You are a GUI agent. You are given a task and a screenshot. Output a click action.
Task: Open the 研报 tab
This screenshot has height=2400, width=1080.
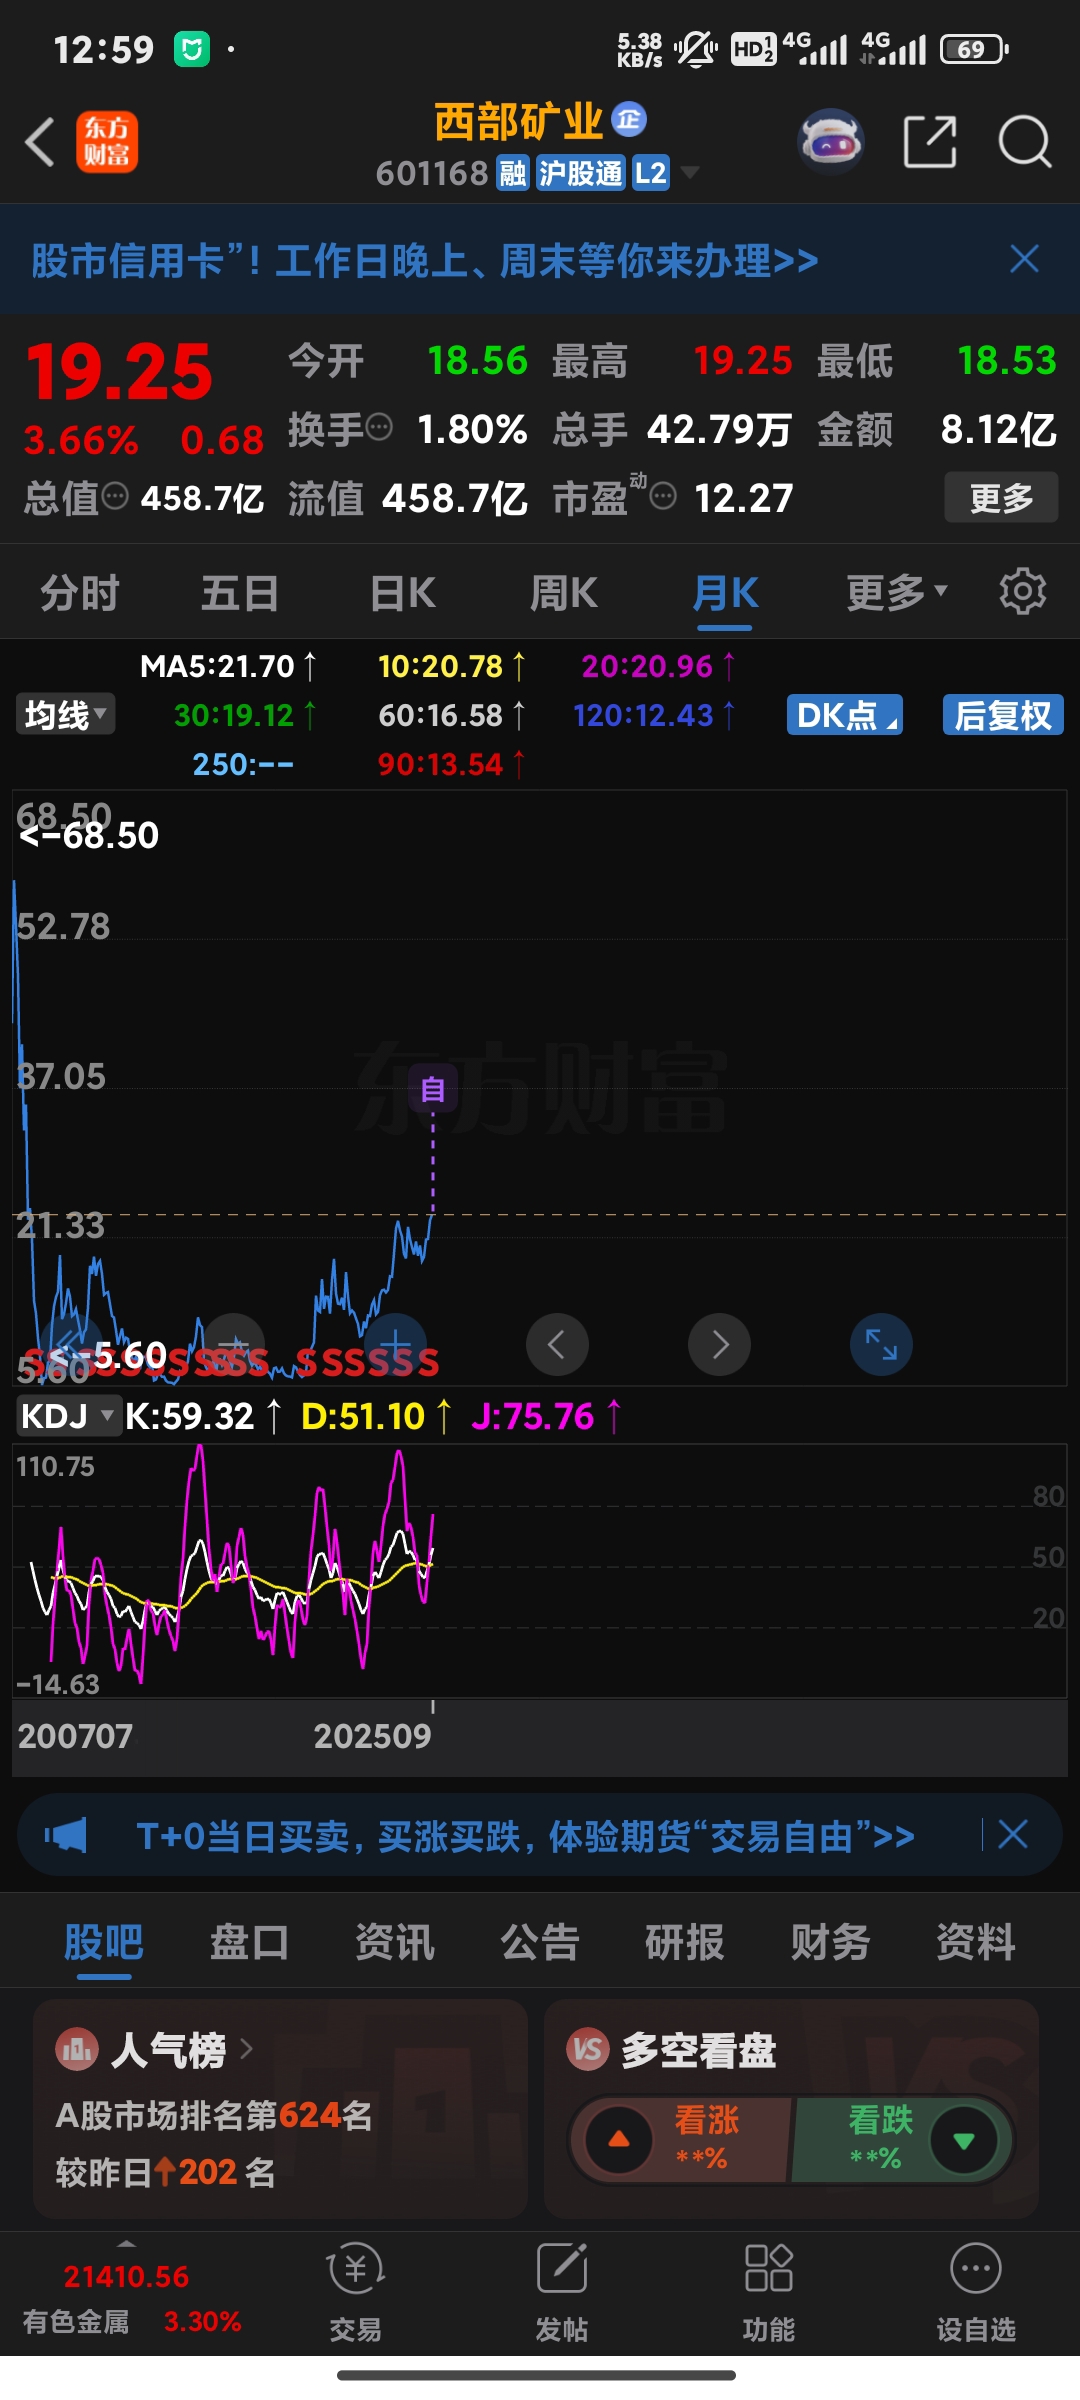[x=685, y=1942]
